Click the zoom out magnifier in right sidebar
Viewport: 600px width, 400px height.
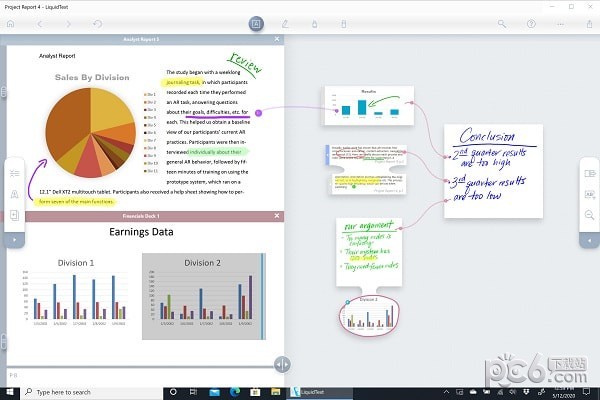[590, 215]
